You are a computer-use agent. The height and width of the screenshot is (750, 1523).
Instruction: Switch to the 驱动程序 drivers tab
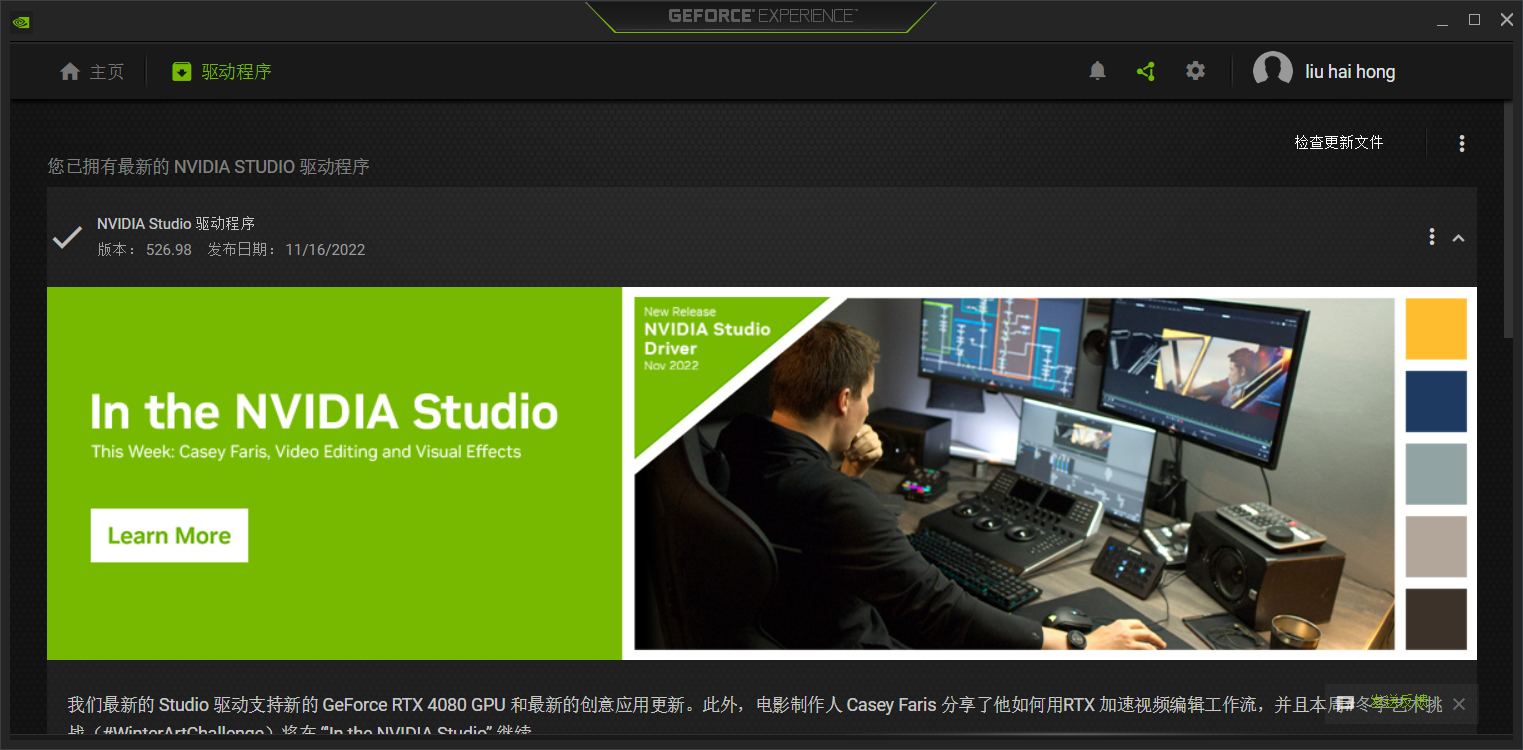221,72
